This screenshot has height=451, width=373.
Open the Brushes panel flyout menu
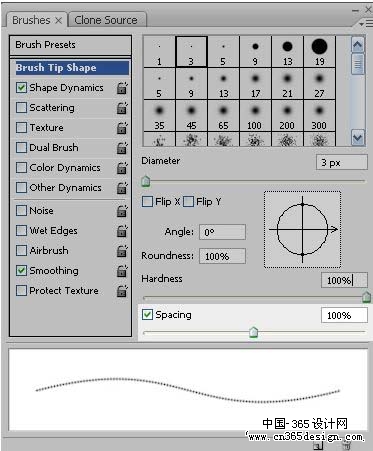coord(365,24)
